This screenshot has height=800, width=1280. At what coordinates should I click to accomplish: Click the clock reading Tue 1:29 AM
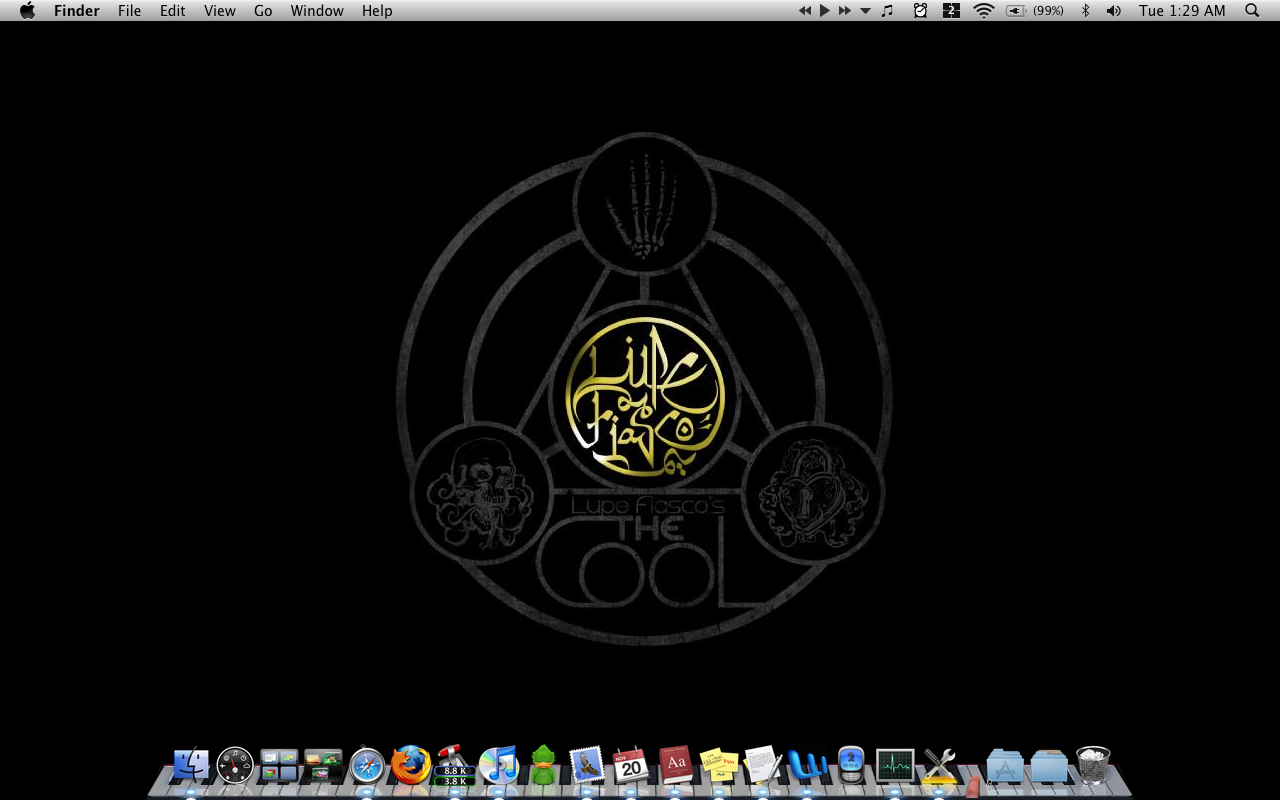(1182, 11)
